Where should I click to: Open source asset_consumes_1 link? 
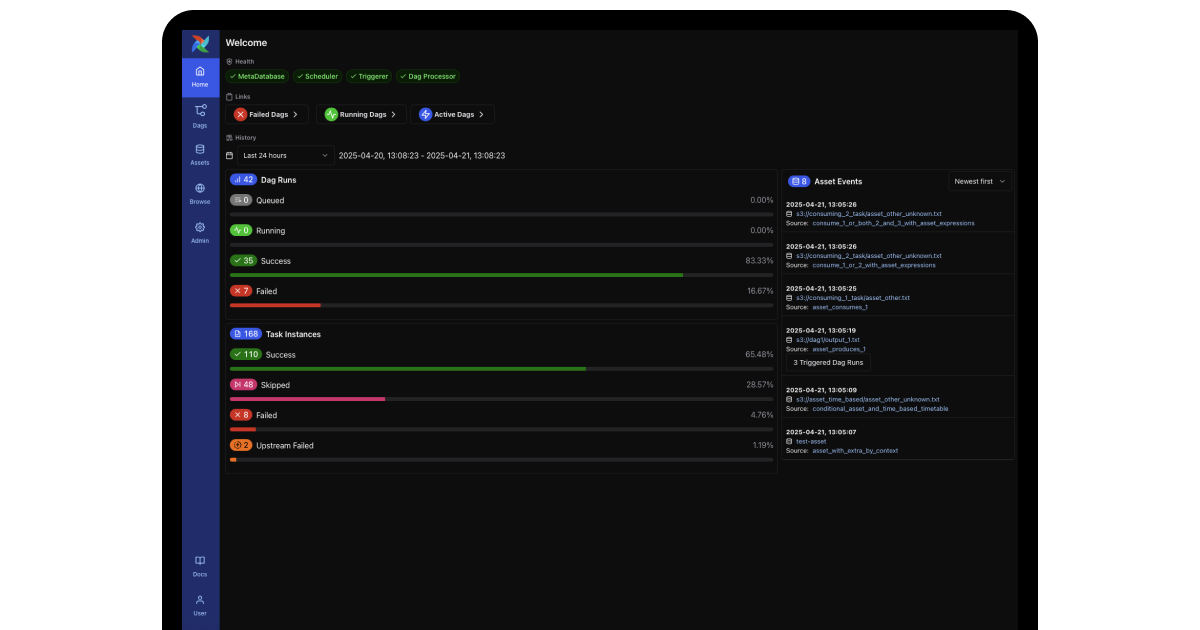pos(840,307)
